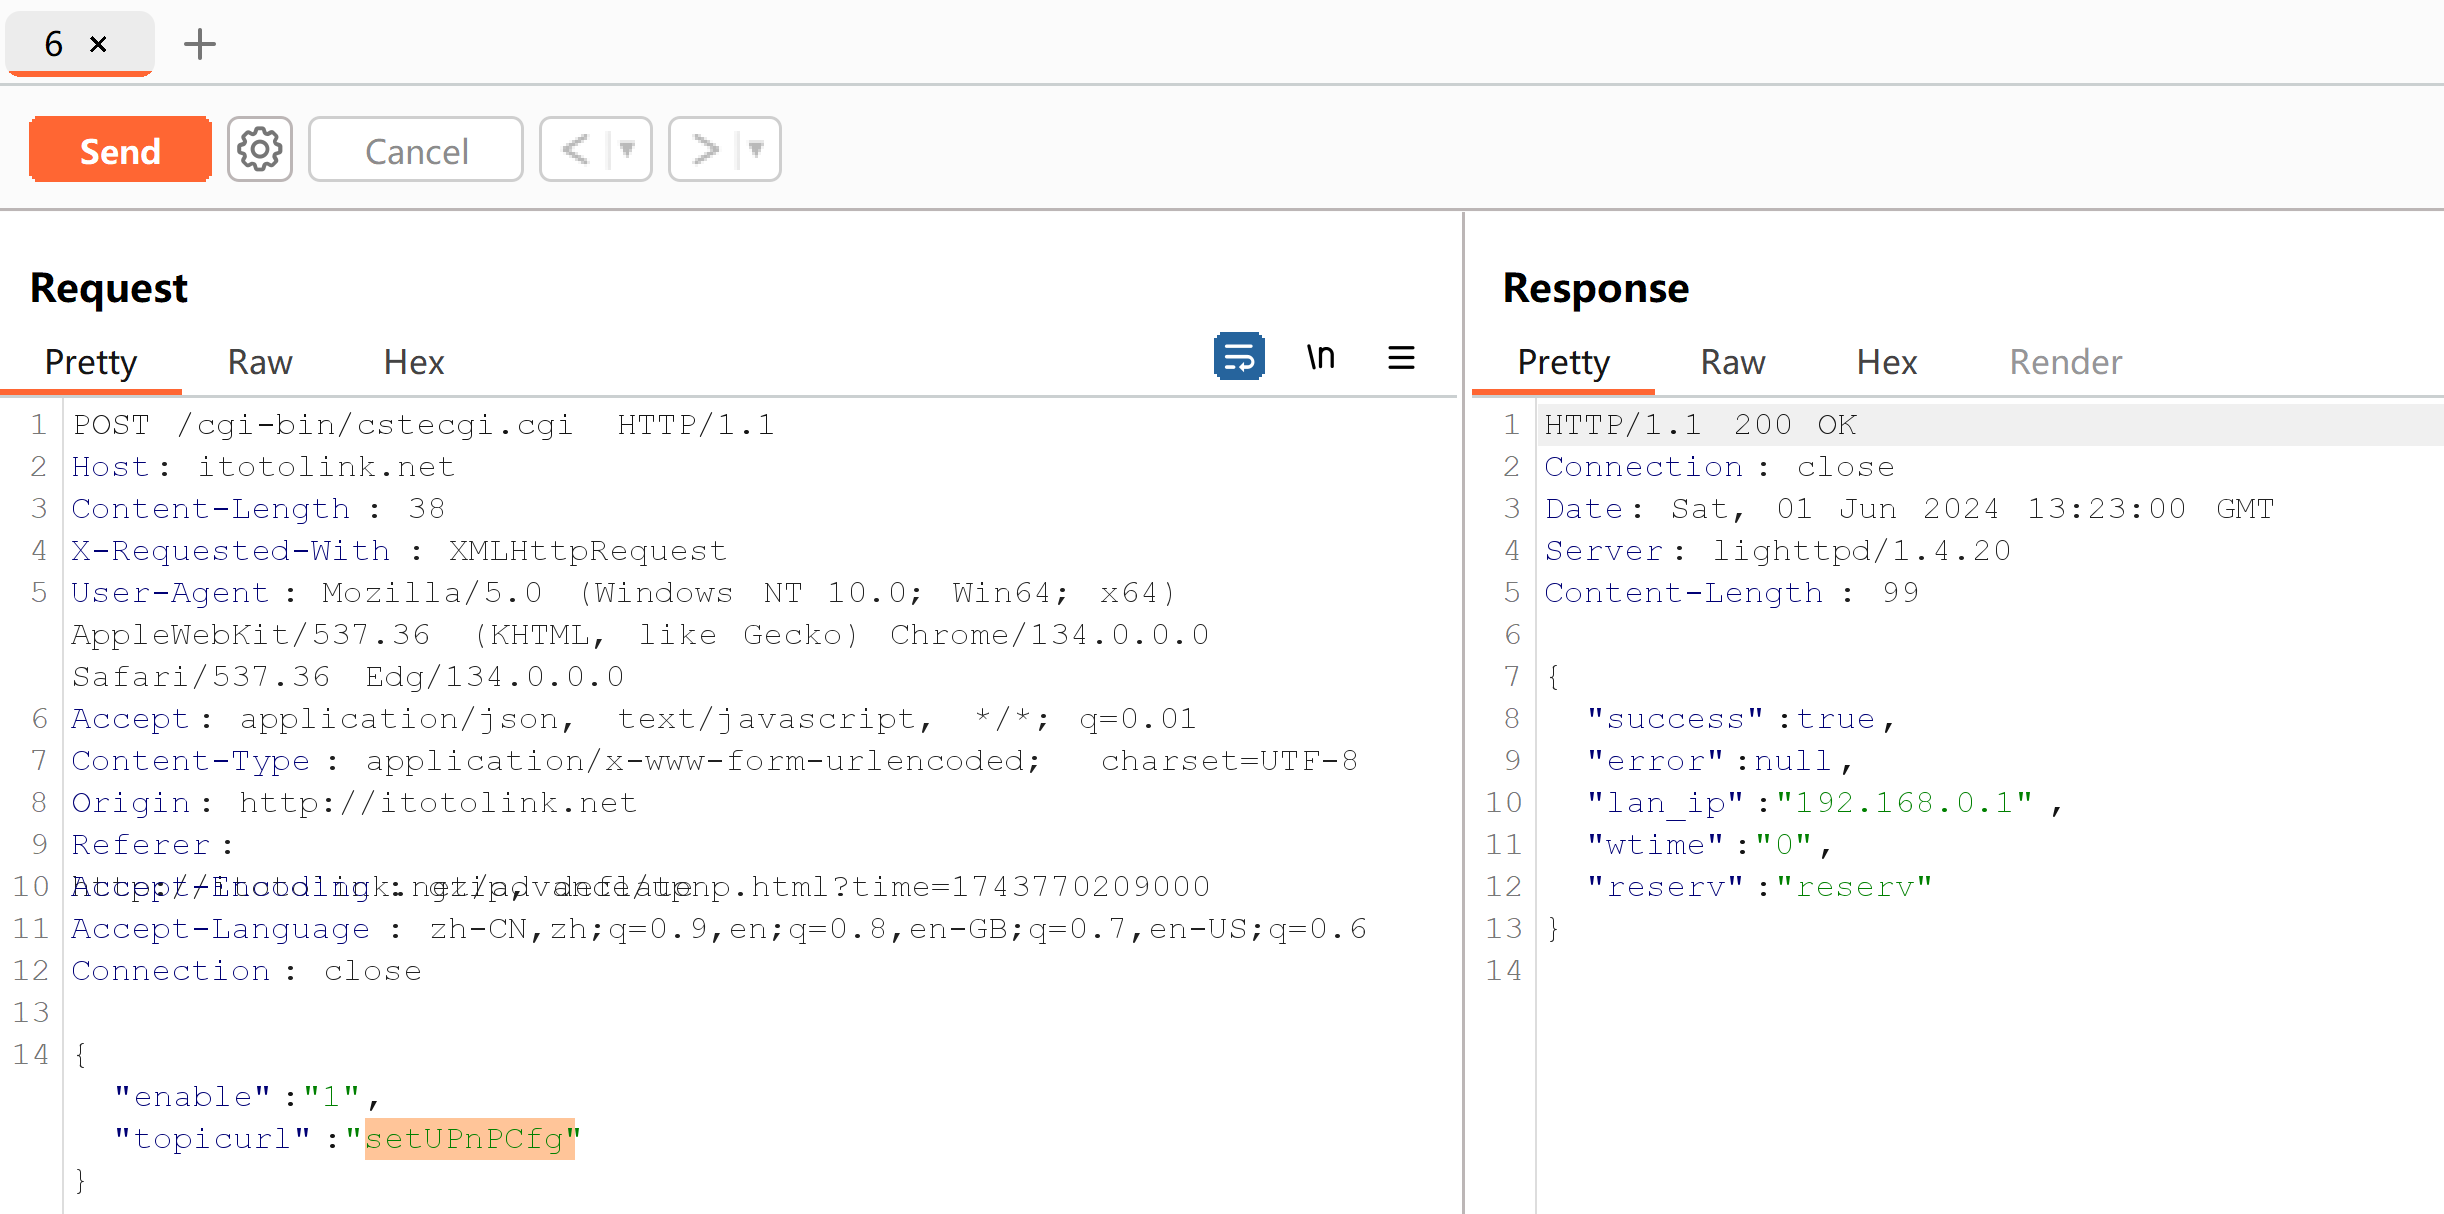Switch Request view to Hex tab
Viewport: 2444px width, 1214px height.
[414, 362]
